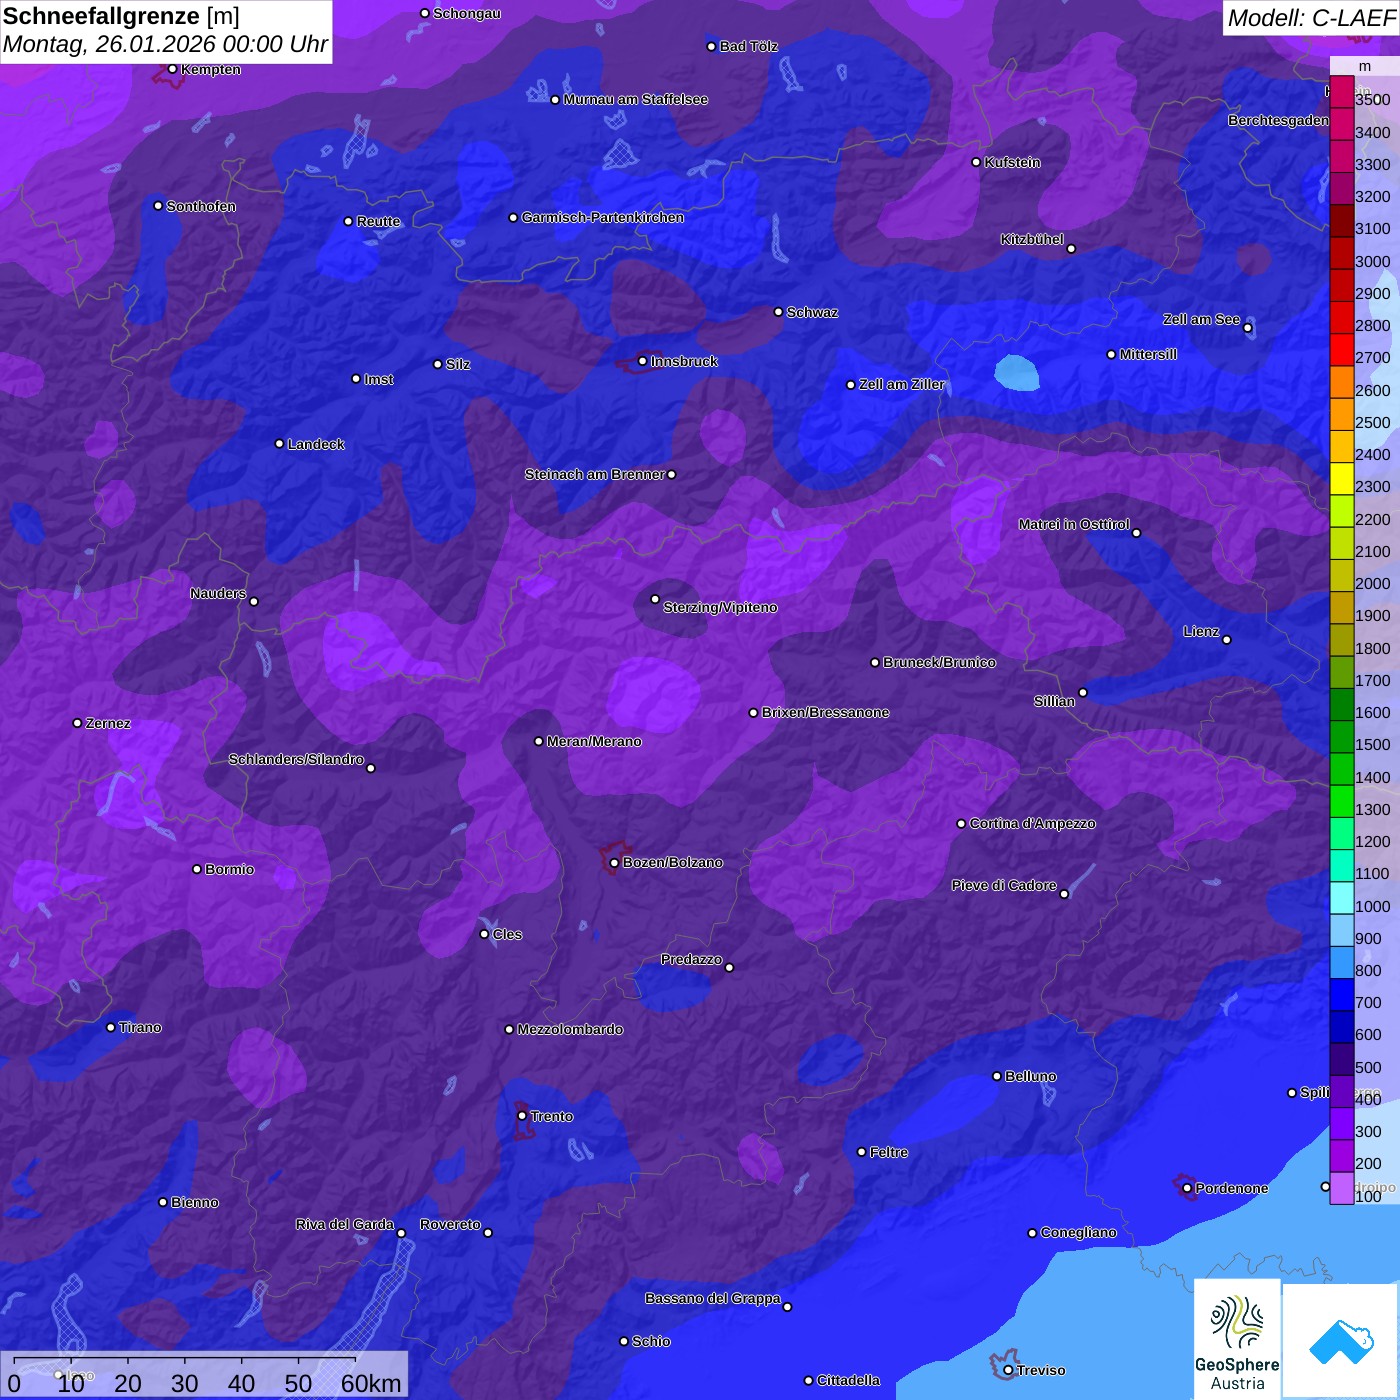Click the Schio label
Image resolution: width=1400 pixels, height=1400 pixels.
point(651,1341)
